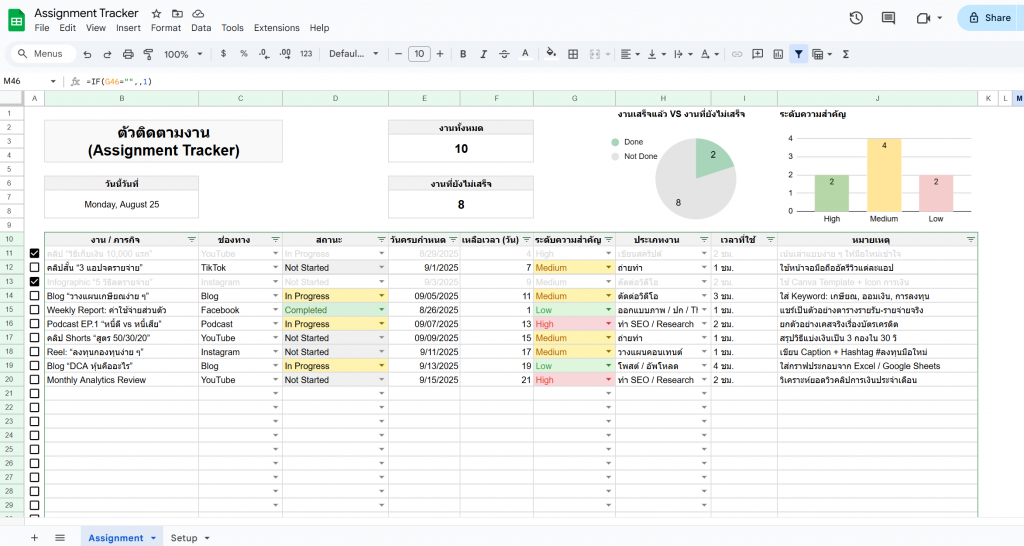Screen dimensions: 1024x546
Task: Open the Insert menu
Action: (128, 28)
